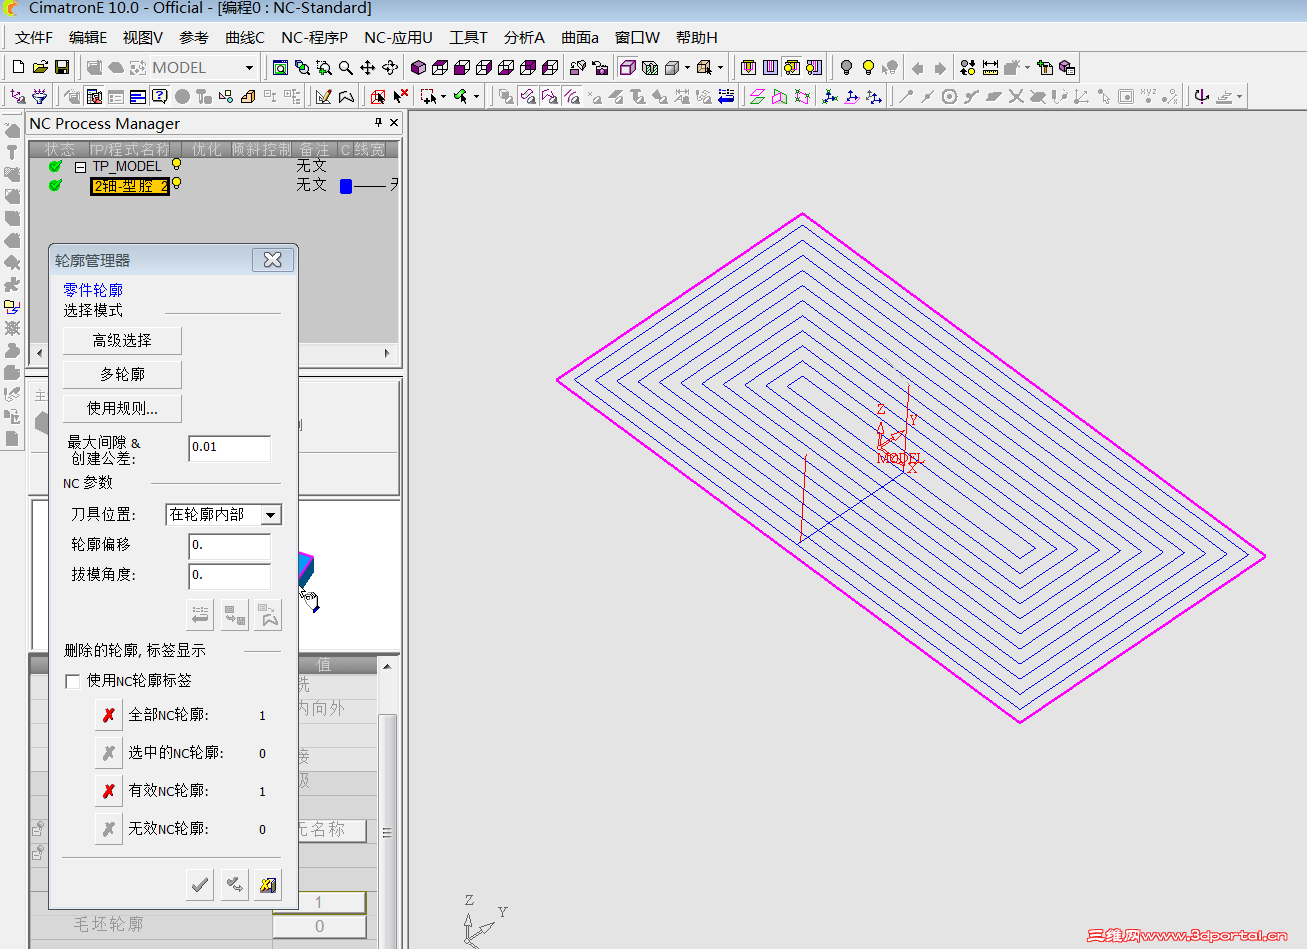
Task: Open the 帮助H menu
Action: coord(697,38)
